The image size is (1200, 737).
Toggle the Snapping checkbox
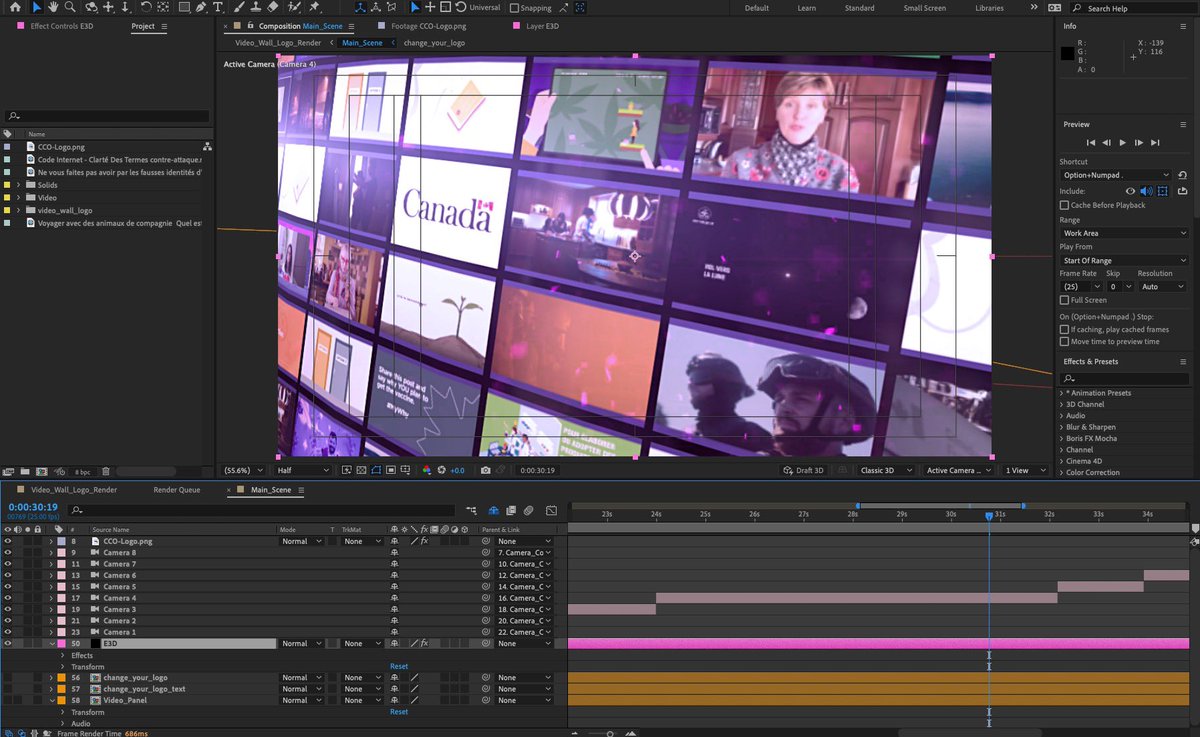[x=515, y=8]
